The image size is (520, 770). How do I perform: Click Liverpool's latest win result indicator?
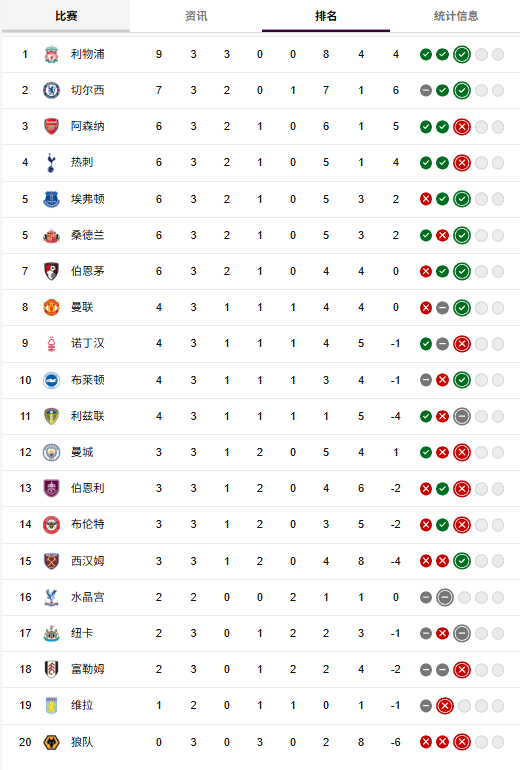(462, 55)
